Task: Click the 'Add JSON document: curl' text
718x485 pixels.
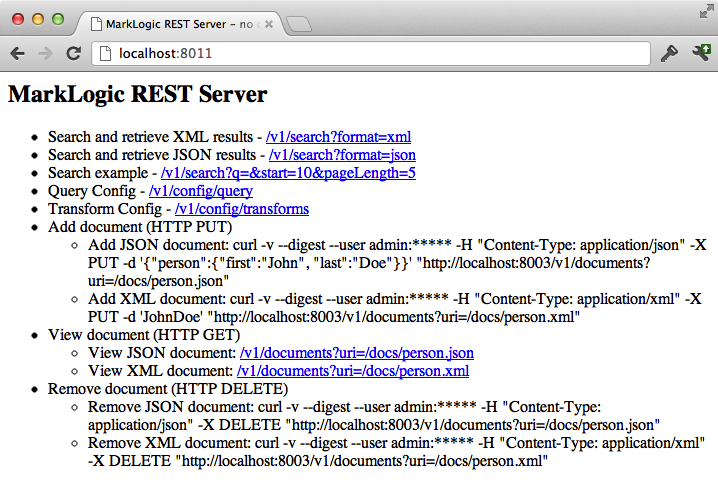Action: coord(173,245)
